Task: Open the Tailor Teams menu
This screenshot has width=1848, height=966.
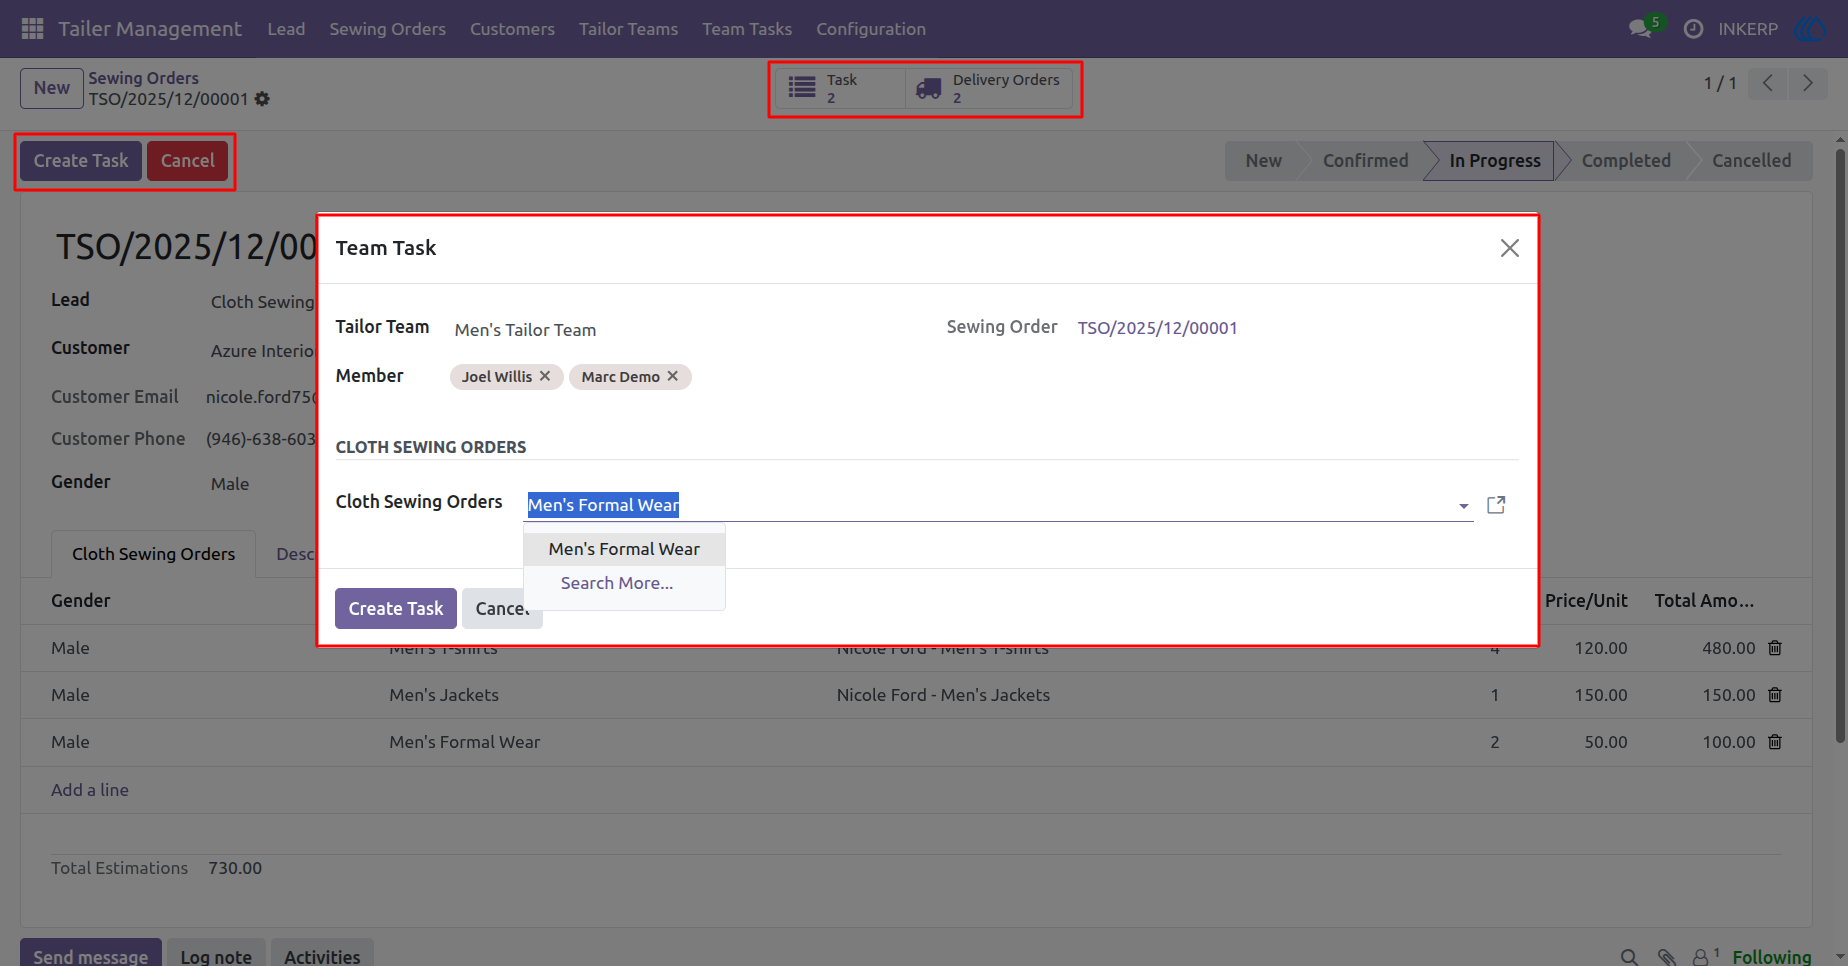Action: click(628, 29)
